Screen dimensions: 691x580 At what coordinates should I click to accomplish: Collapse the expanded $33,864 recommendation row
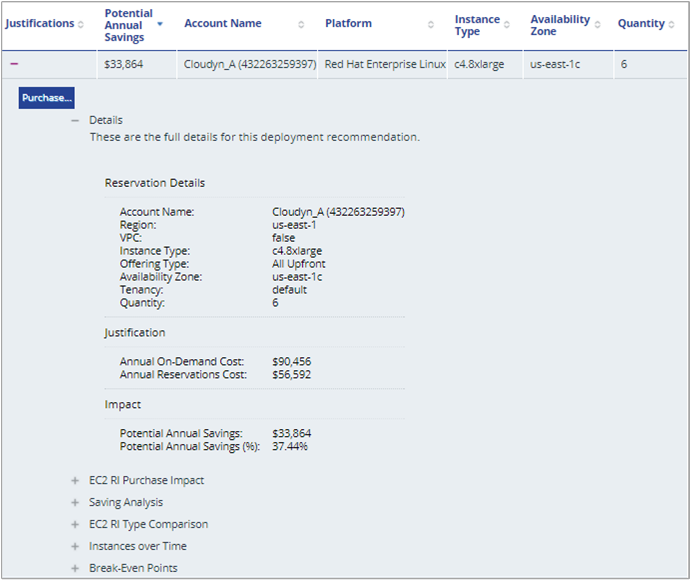pos(14,64)
